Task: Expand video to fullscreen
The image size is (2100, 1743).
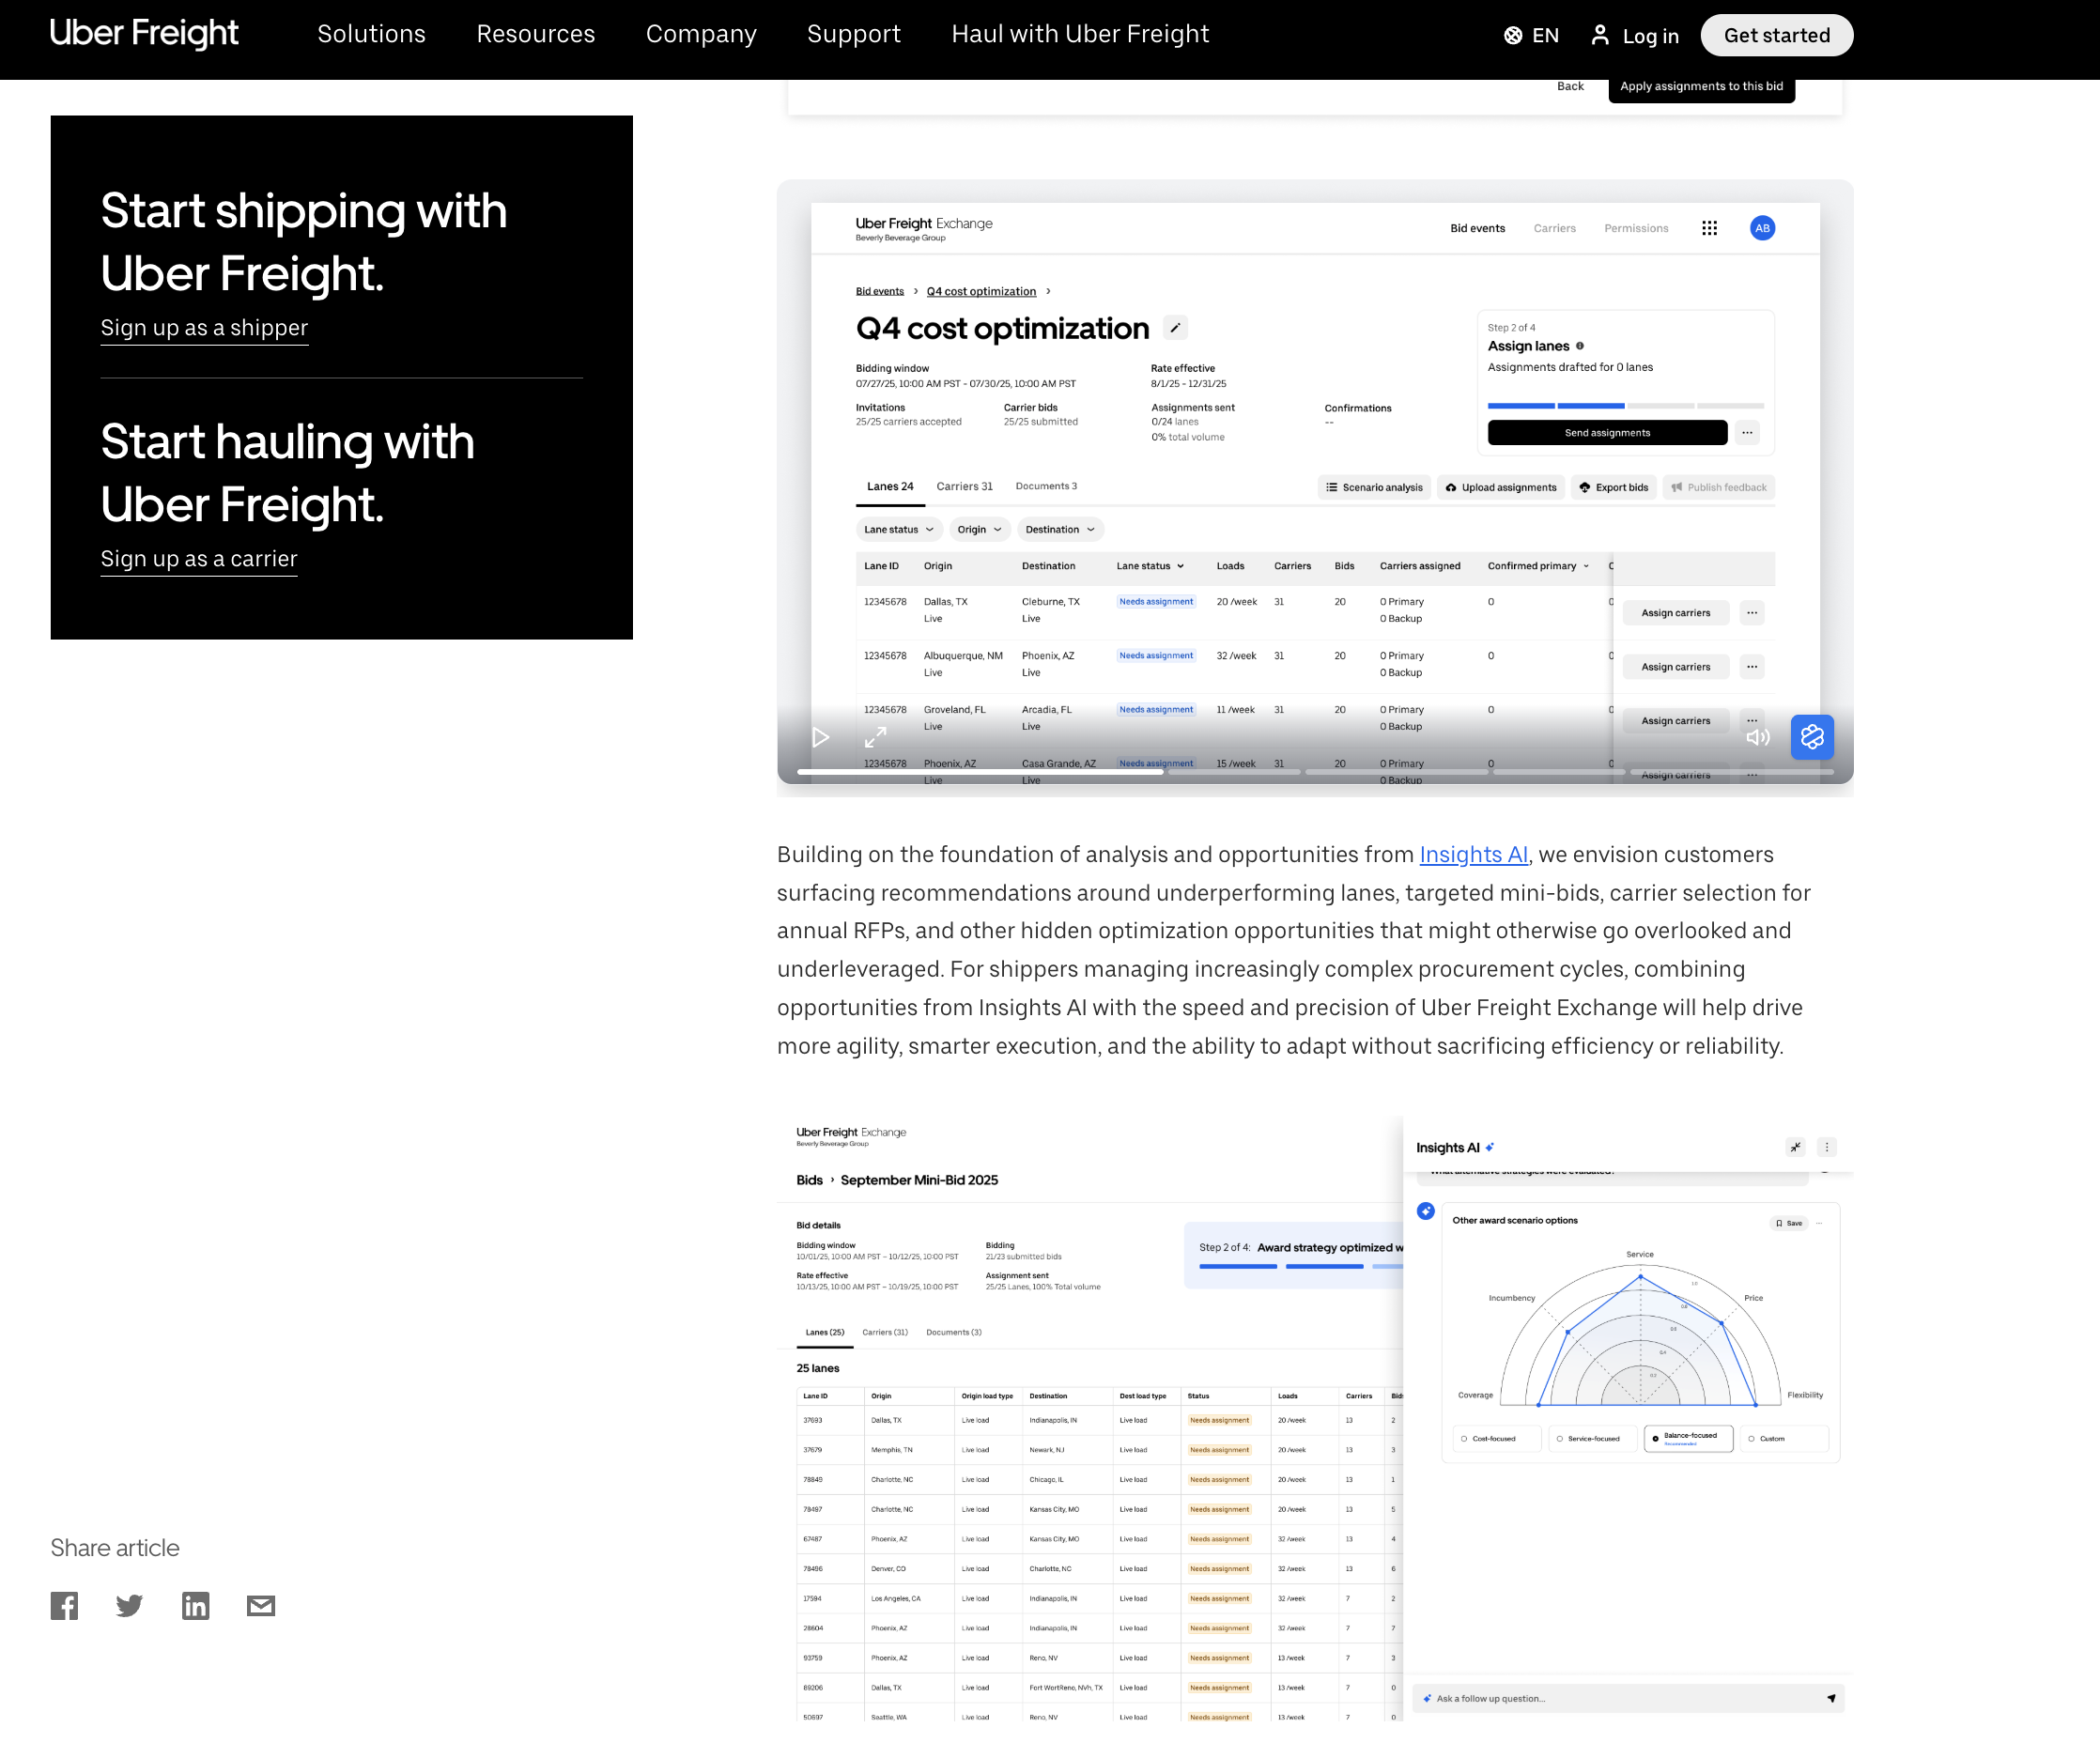Action: 875,738
